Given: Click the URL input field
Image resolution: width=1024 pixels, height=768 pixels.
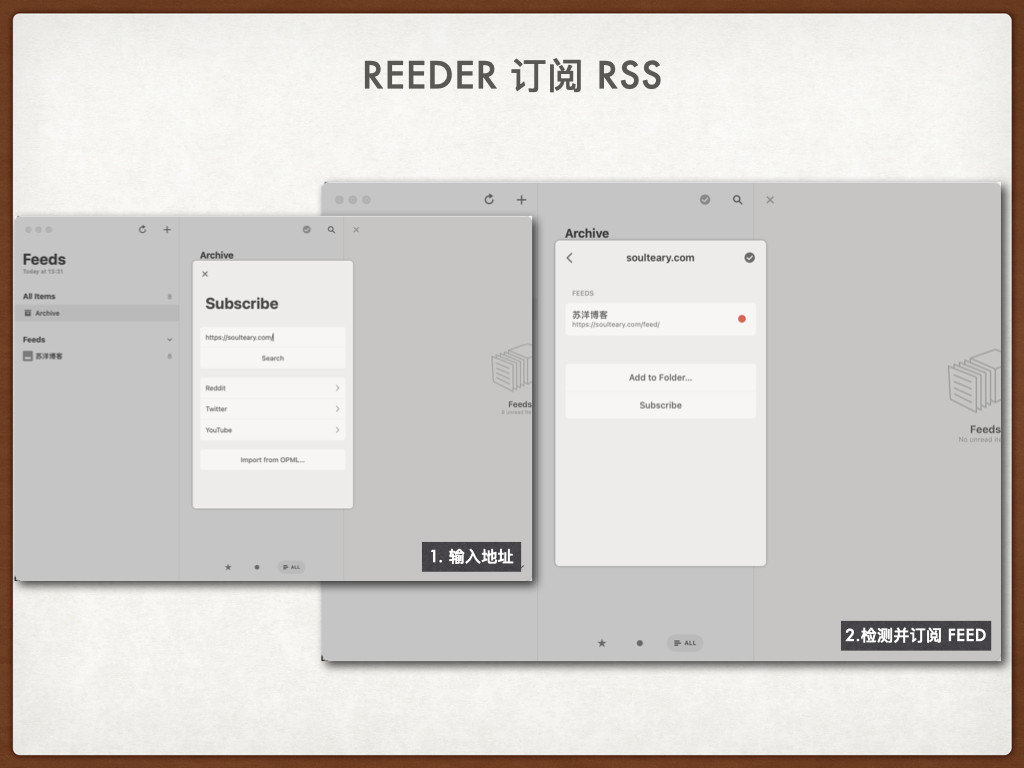Looking at the screenshot, I should 272,337.
